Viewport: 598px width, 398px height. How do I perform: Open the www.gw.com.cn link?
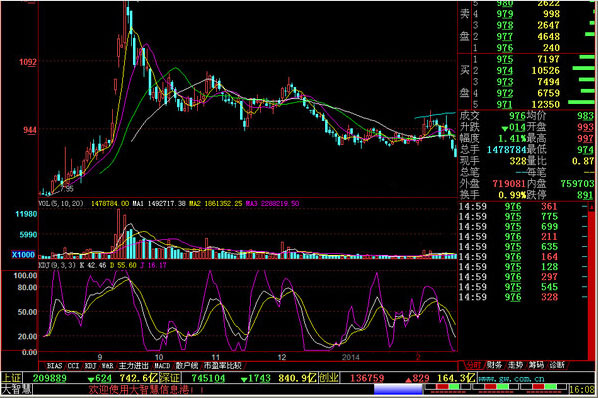pos(511,379)
